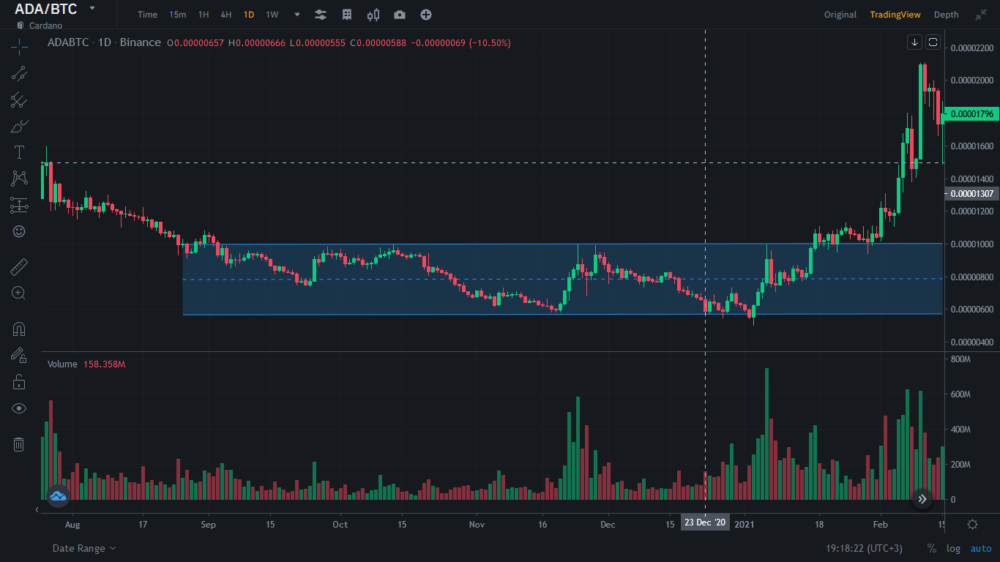Take a chart snapshot with camera icon
The height and width of the screenshot is (562, 1000).
click(400, 15)
